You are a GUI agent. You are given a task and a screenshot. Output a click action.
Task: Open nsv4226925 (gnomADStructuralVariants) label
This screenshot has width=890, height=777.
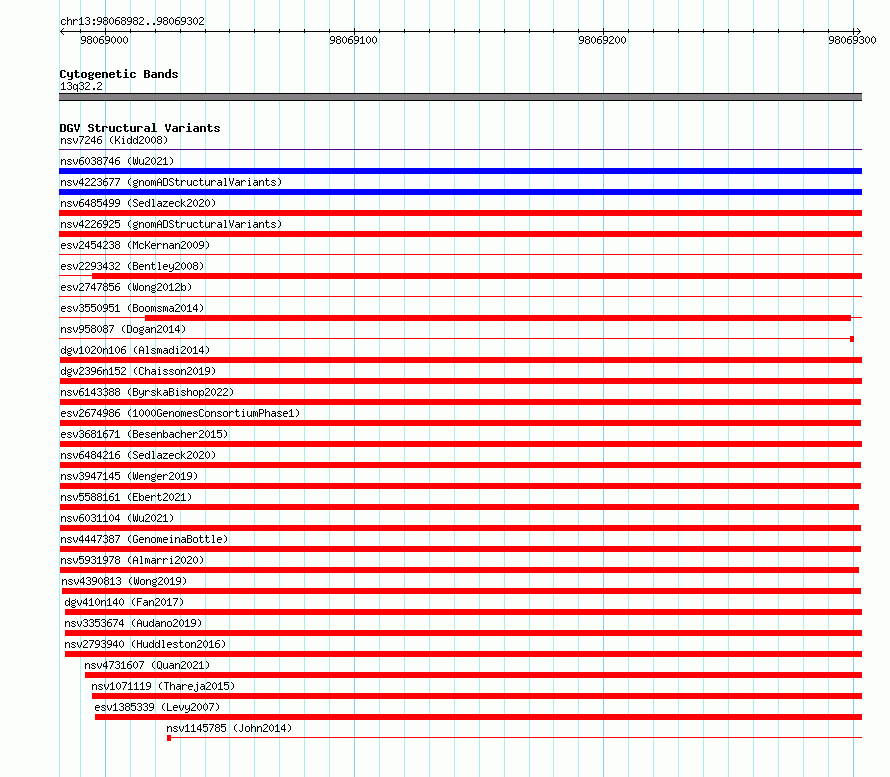[x=171, y=224]
